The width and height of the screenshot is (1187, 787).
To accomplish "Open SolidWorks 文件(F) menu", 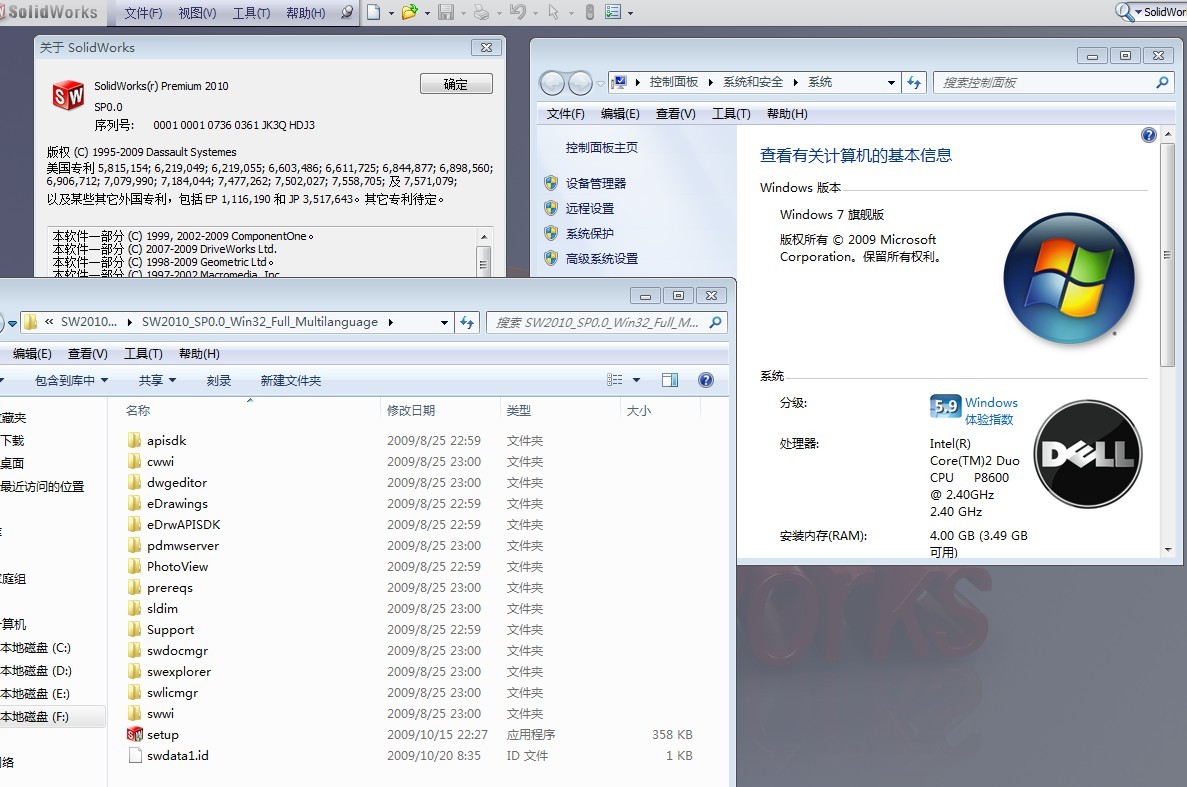I will point(143,13).
